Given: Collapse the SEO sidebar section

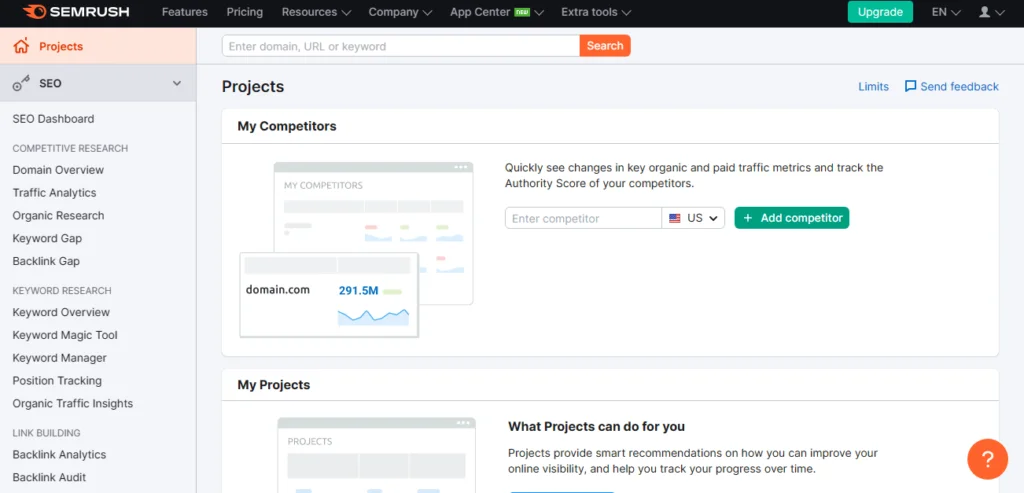Looking at the screenshot, I should point(177,84).
